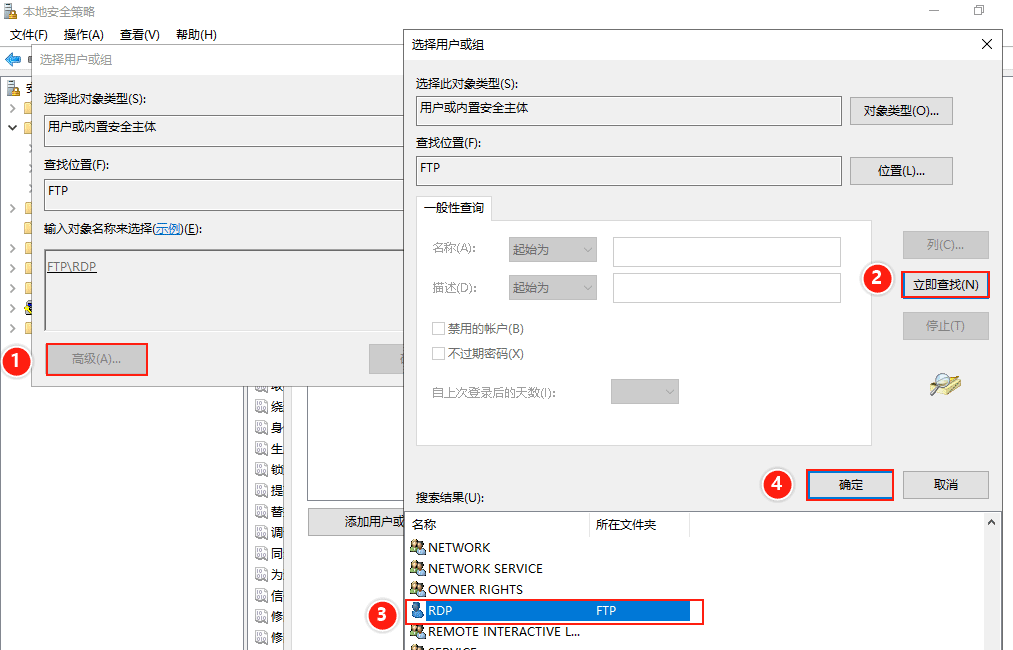1013x650 pixels.
Task: Open the 文件(F) menu
Action: click(28, 35)
